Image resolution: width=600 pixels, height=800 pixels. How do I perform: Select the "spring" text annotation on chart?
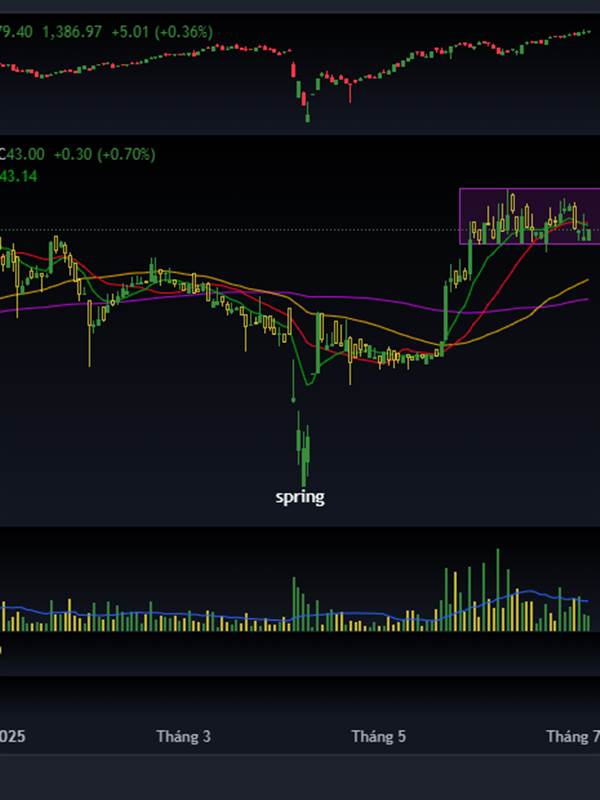pyautogui.click(x=300, y=497)
